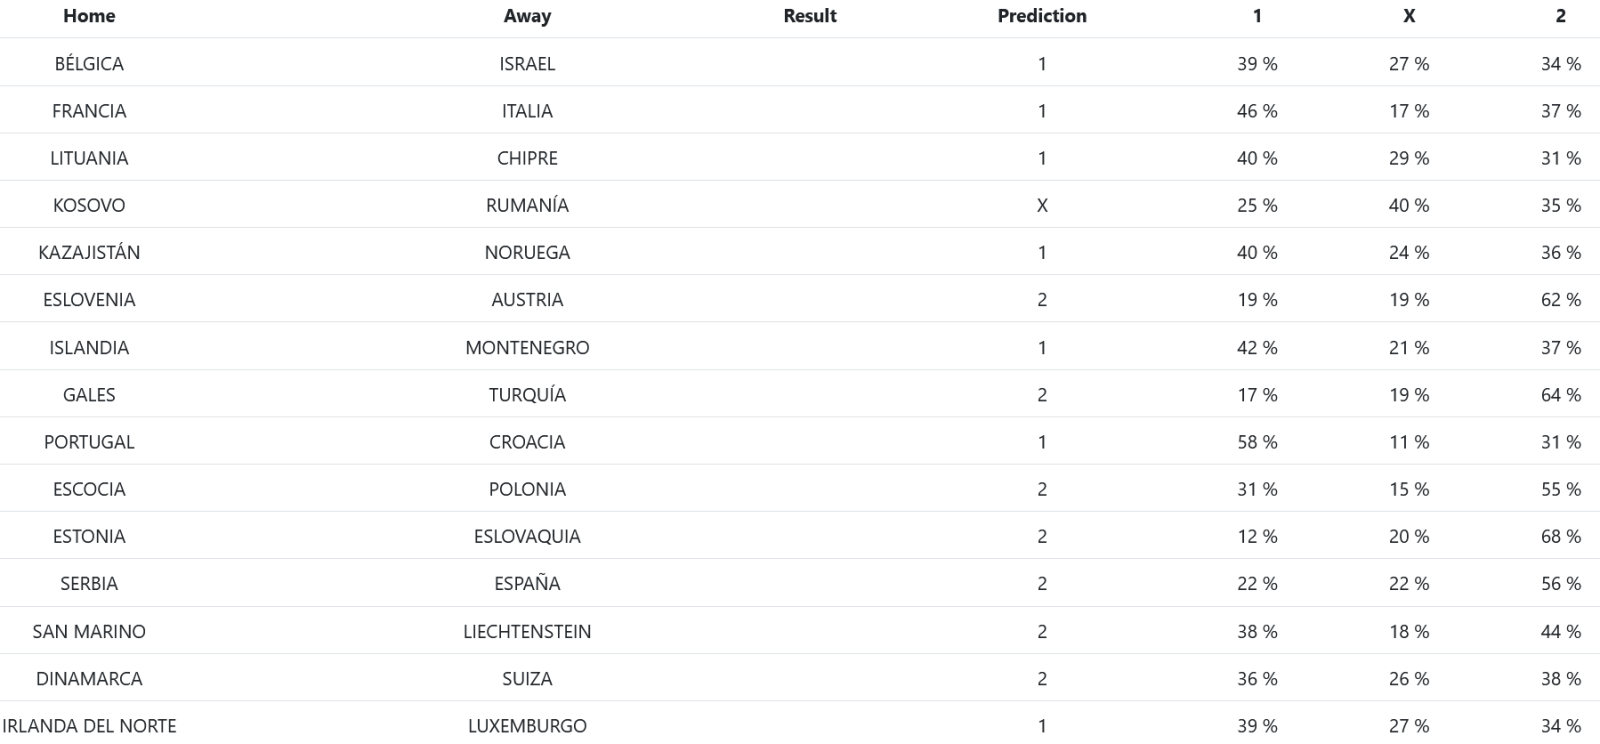
Task: Click the PORTUGAL home team cell
Action: (x=89, y=442)
